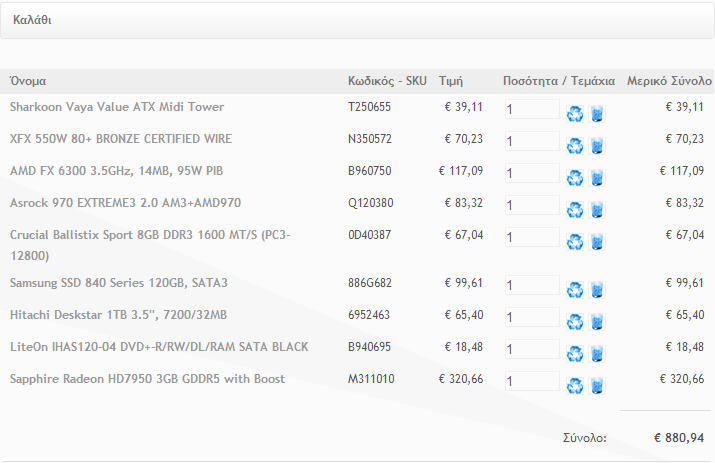Delete Samsung SSD 840 from cart
Viewport: 715px width, 463px height.
coord(597,290)
